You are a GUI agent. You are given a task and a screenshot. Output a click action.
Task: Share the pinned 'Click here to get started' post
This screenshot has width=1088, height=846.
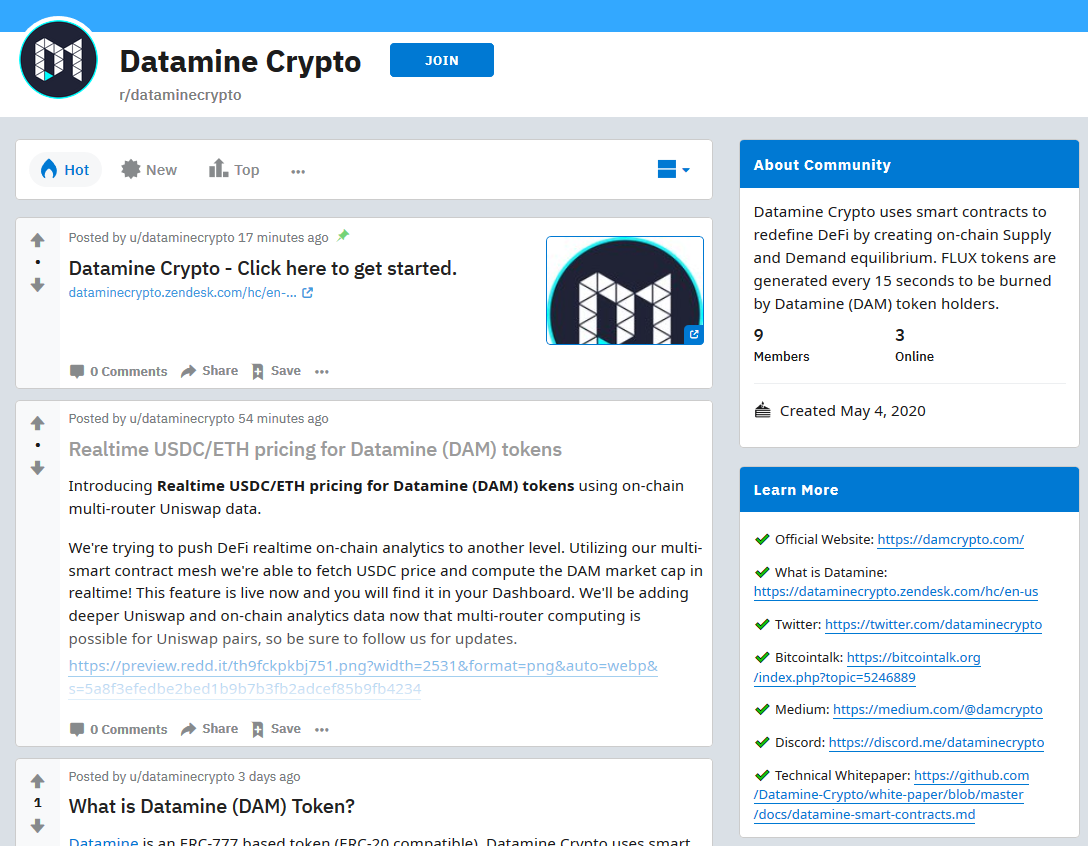pyautogui.click(x=209, y=371)
